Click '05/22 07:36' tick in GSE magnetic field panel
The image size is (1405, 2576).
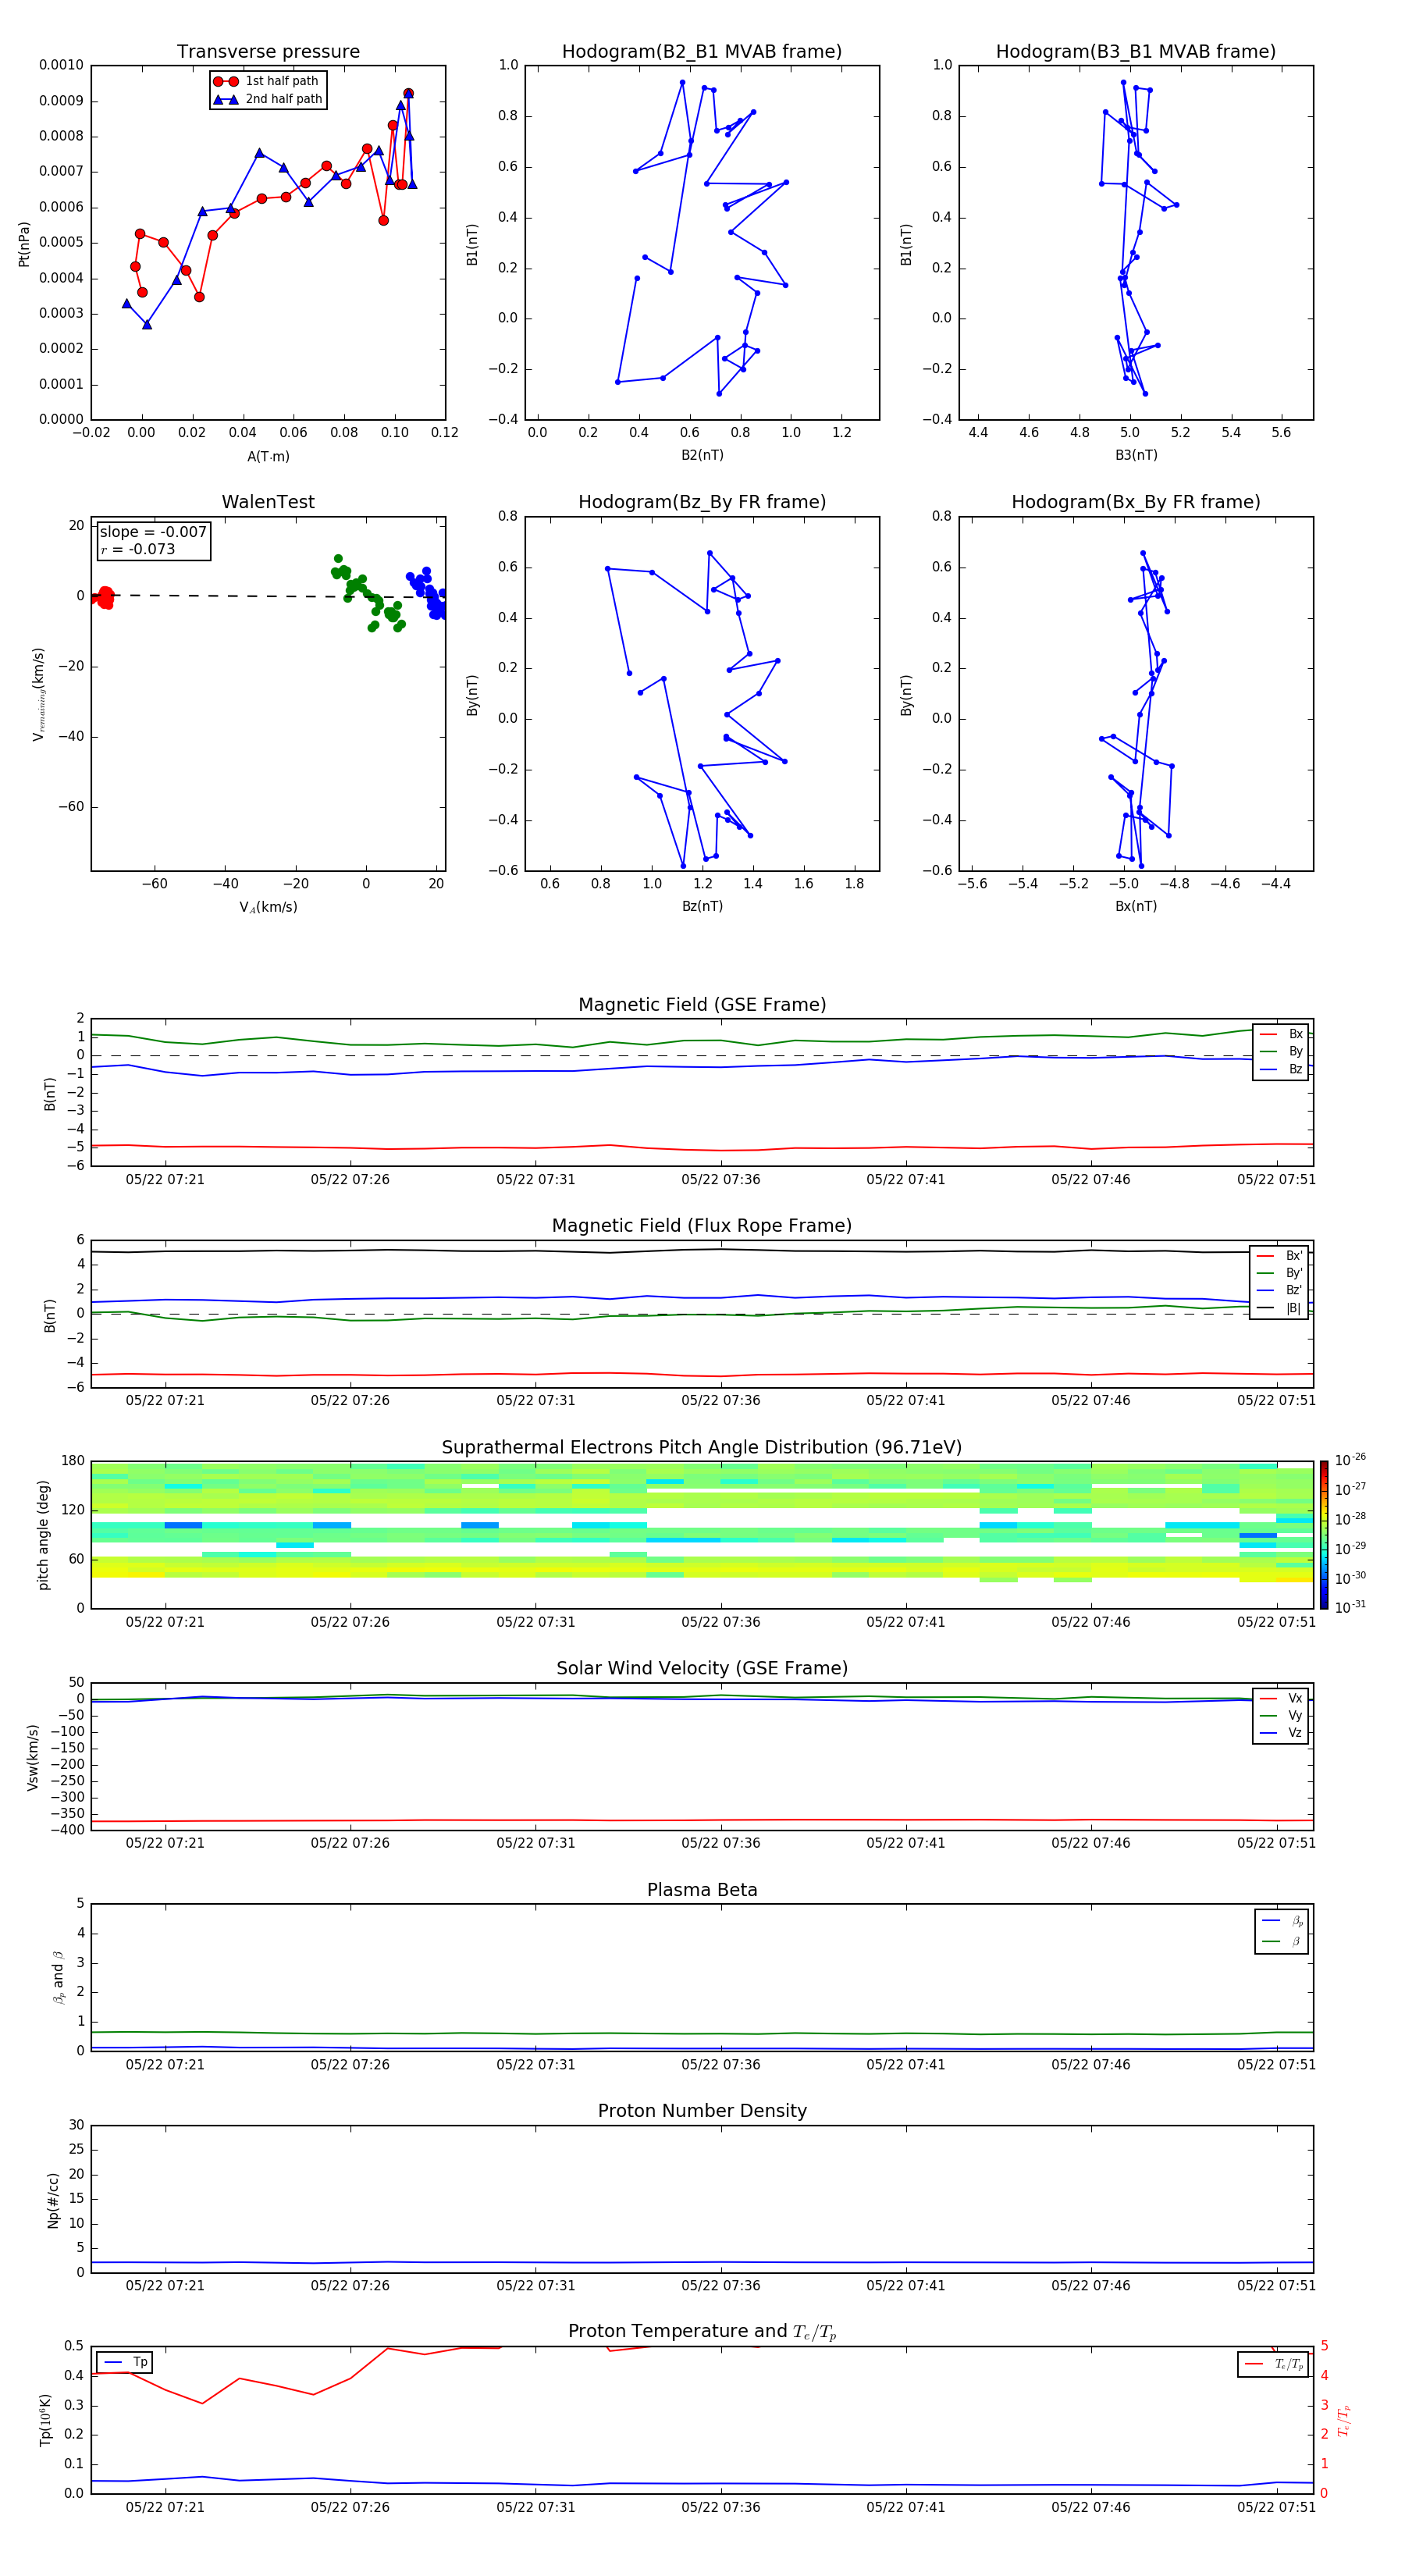coord(720,1180)
